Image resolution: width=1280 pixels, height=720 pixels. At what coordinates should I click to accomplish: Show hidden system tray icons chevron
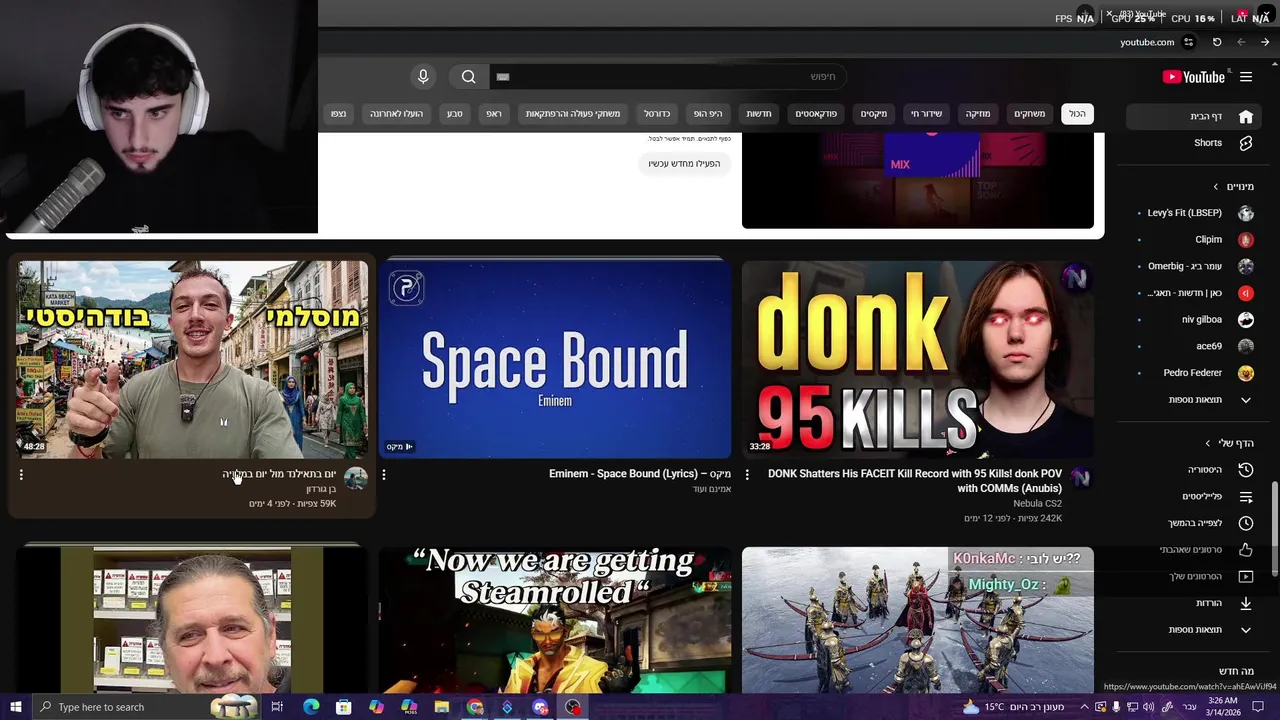click(x=1084, y=707)
